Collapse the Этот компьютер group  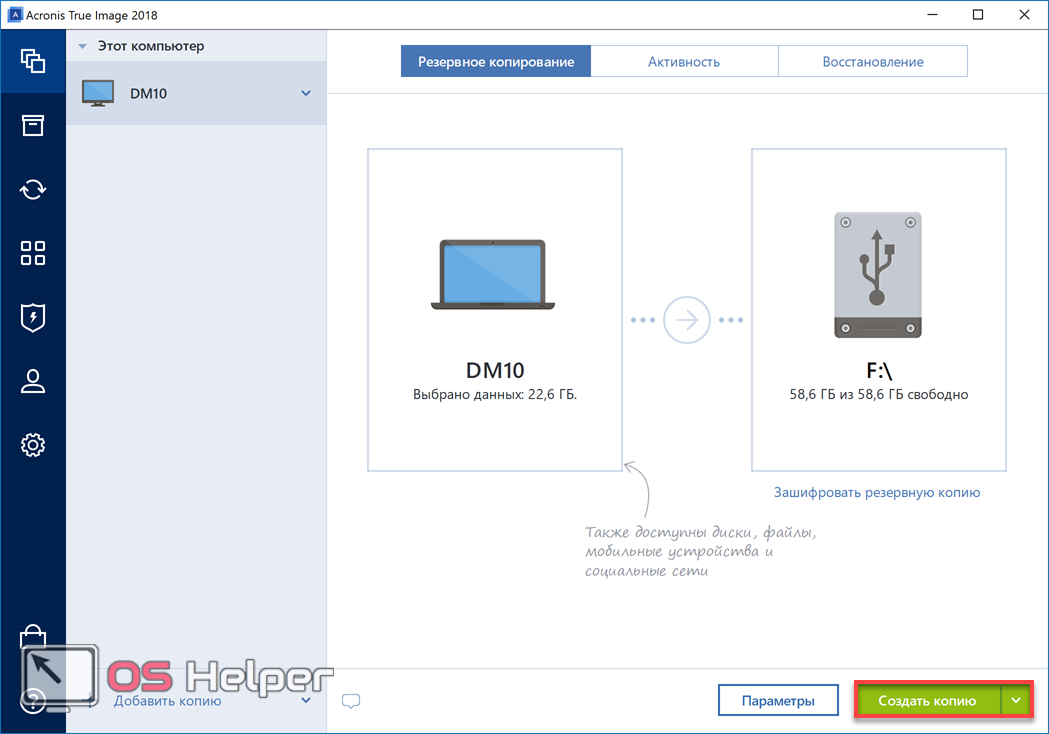(x=82, y=46)
